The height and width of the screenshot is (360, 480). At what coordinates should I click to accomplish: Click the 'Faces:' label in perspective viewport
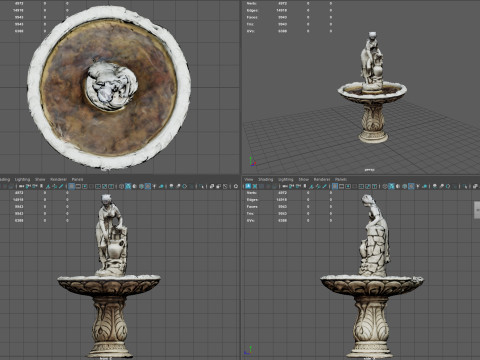[252, 17]
